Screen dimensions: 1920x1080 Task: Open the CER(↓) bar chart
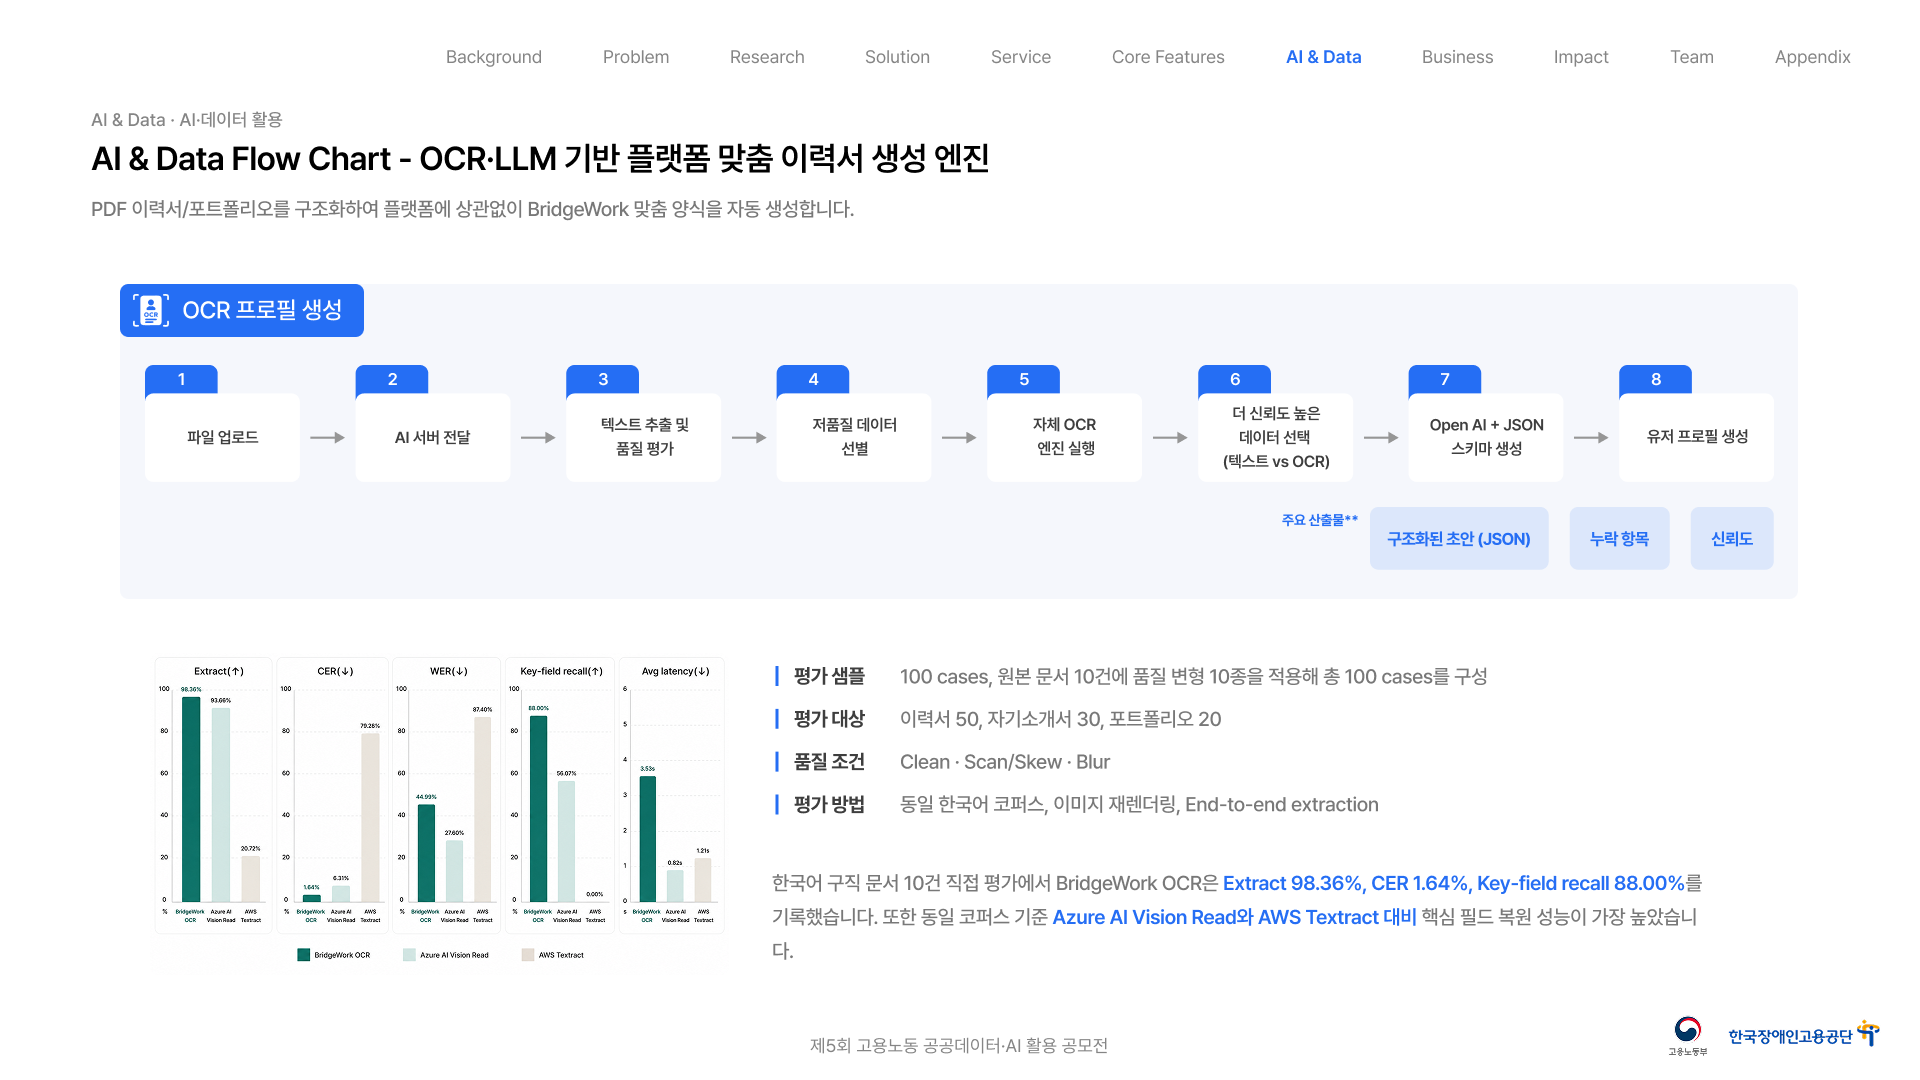pyautogui.click(x=333, y=795)
